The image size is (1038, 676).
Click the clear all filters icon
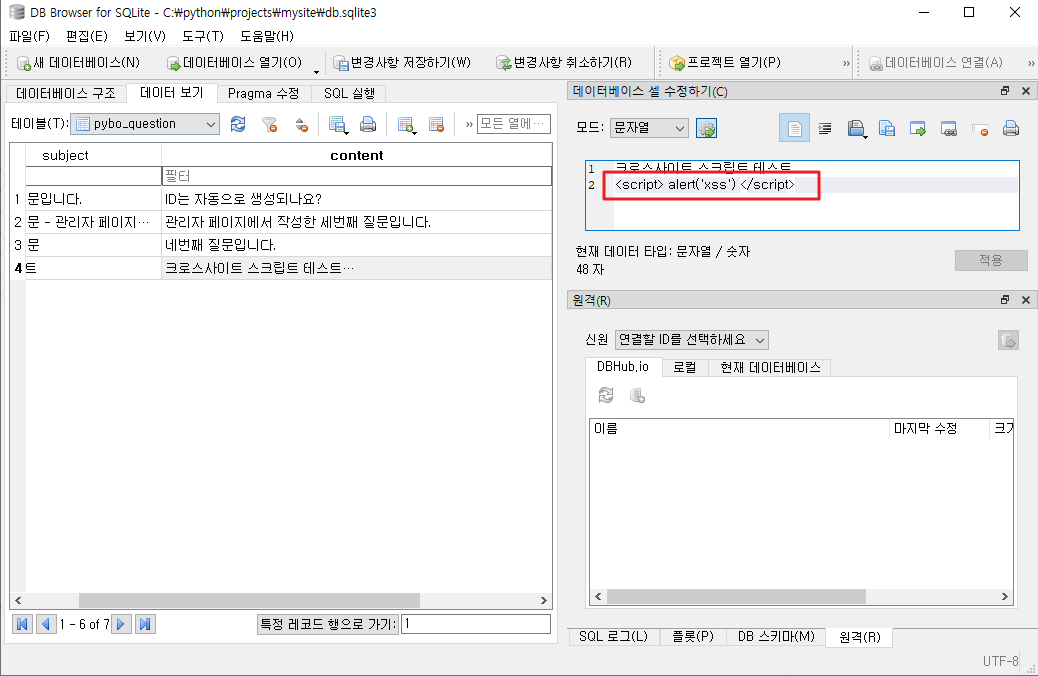[x=269, y=124]
